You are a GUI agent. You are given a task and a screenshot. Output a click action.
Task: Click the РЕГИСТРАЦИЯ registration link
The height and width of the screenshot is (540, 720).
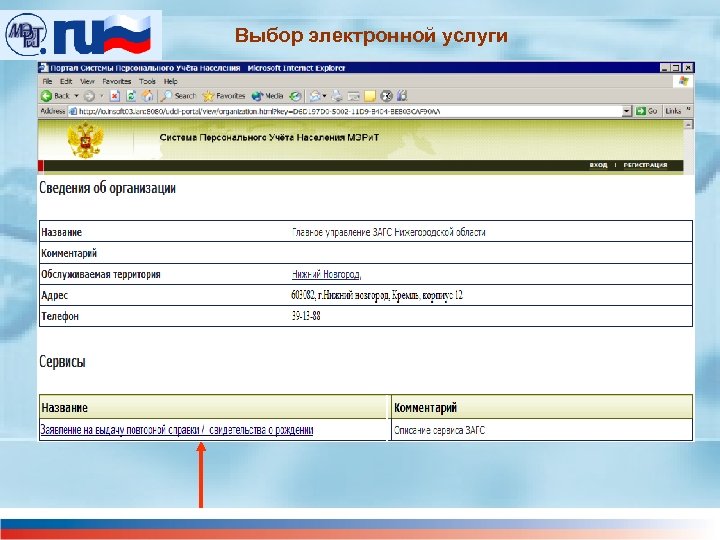pos(645,165)
